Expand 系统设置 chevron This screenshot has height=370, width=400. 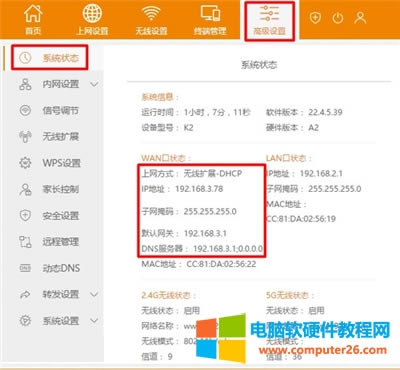pyautogui.click(x=94, y=321)
